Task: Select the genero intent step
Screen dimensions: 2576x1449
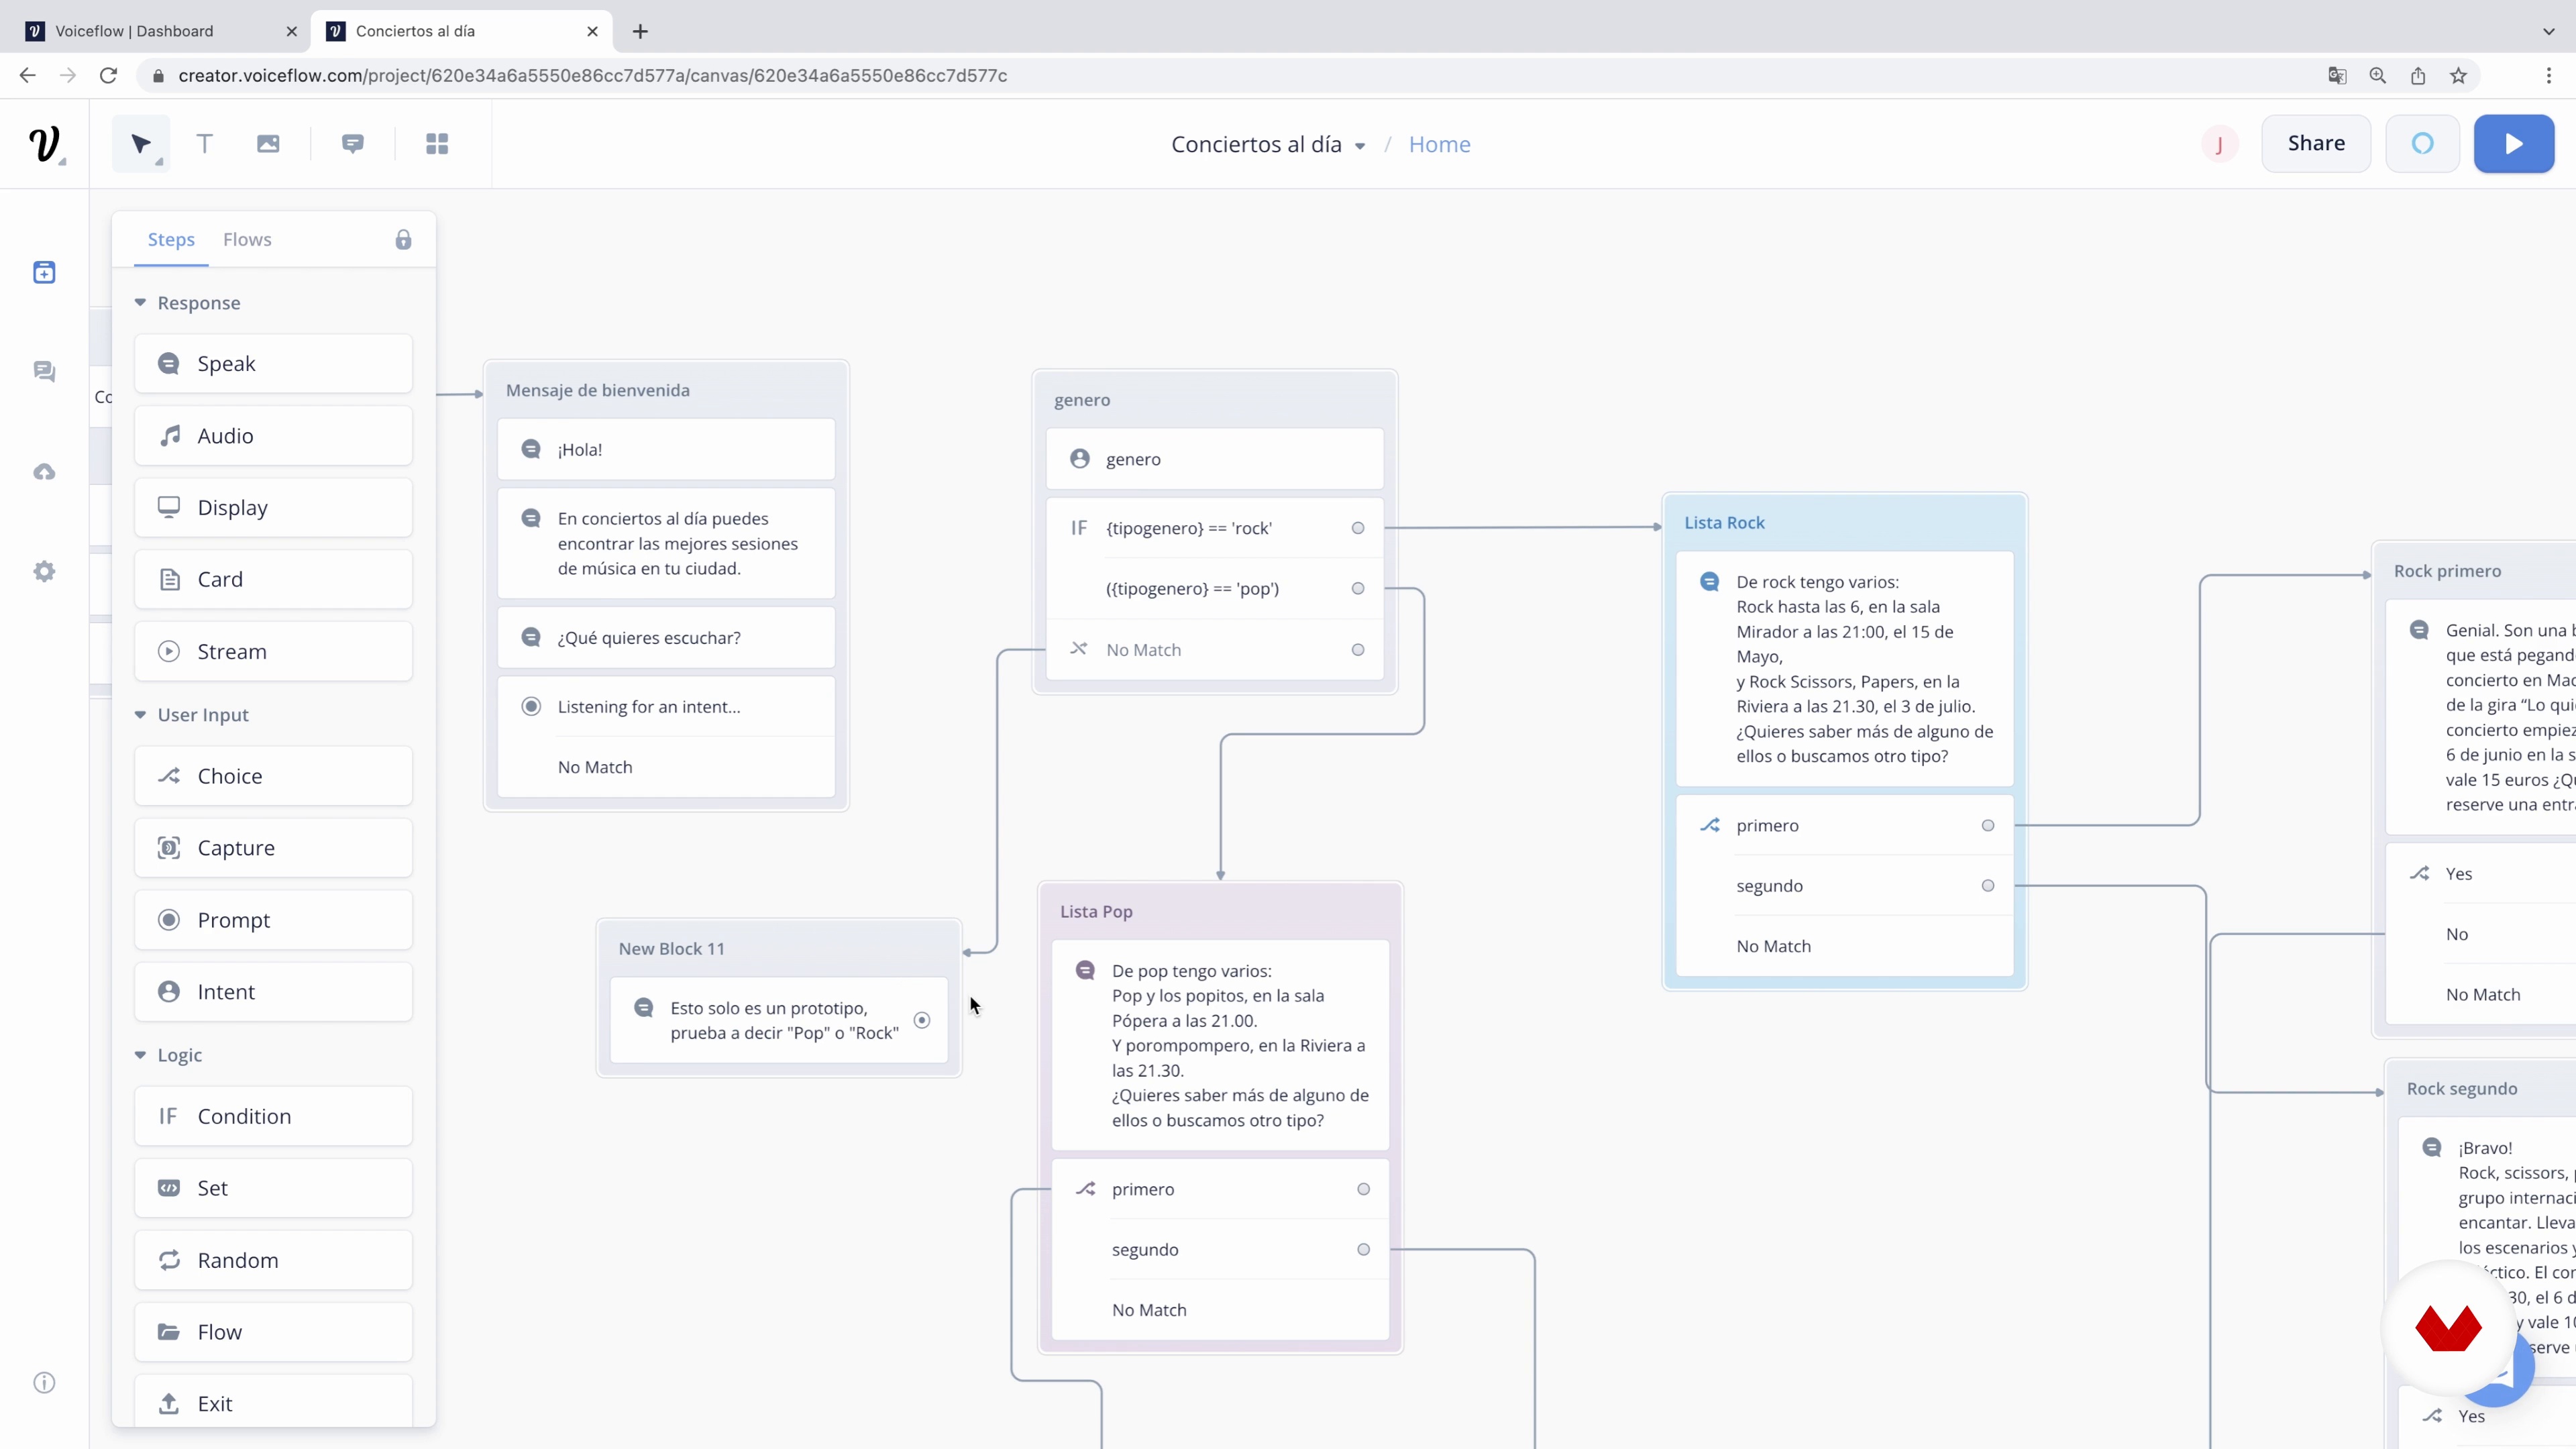Action: [1215, 460]
